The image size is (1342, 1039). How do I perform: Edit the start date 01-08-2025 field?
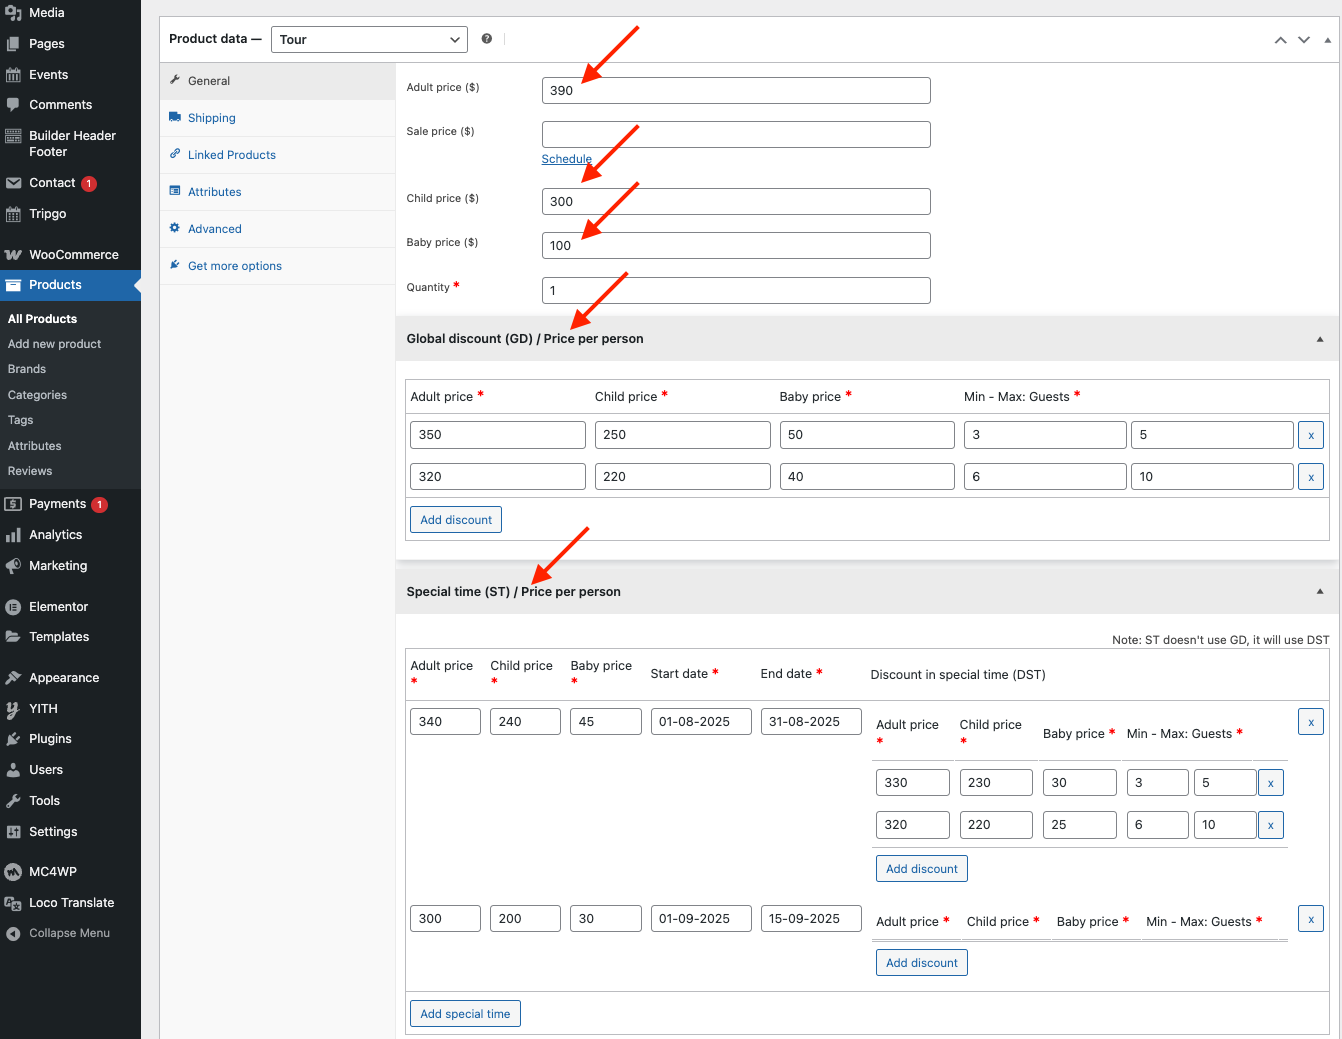pos(701,722)
